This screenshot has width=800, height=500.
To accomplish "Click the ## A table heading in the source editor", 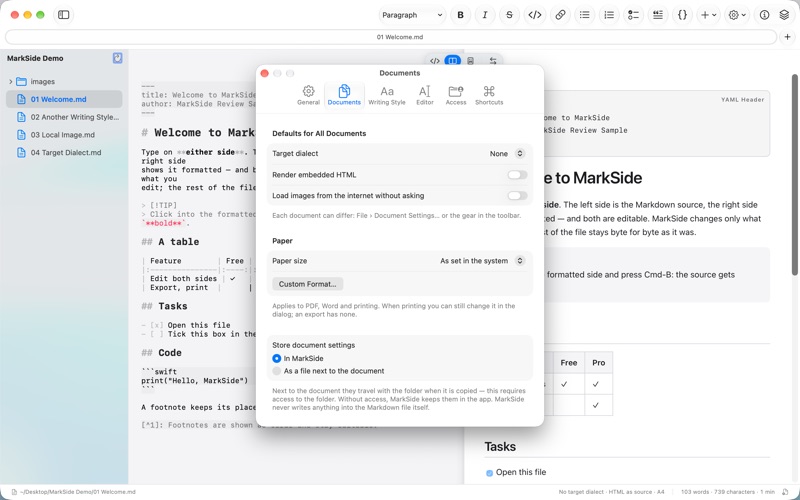I will tap(170, 242).
